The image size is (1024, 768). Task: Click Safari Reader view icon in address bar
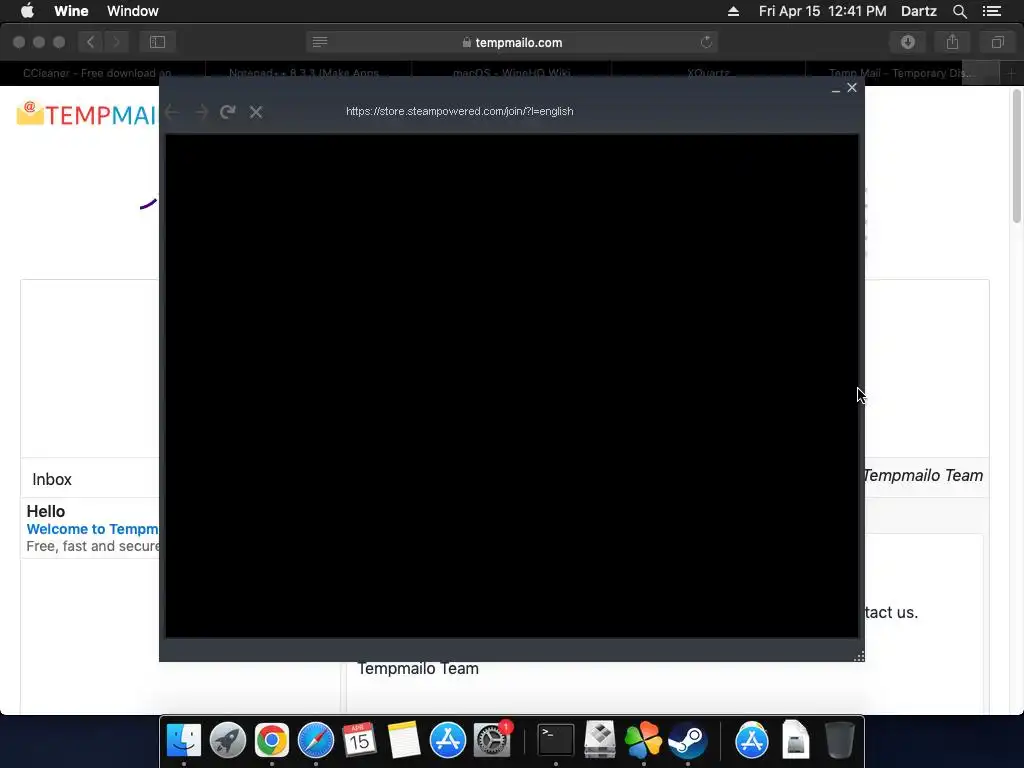320,42
